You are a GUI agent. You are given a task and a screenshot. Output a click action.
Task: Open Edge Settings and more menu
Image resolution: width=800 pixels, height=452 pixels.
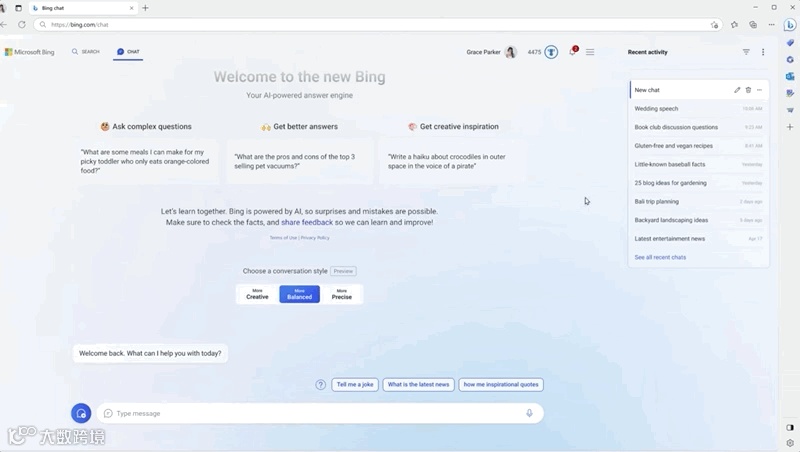pos(771,24)
